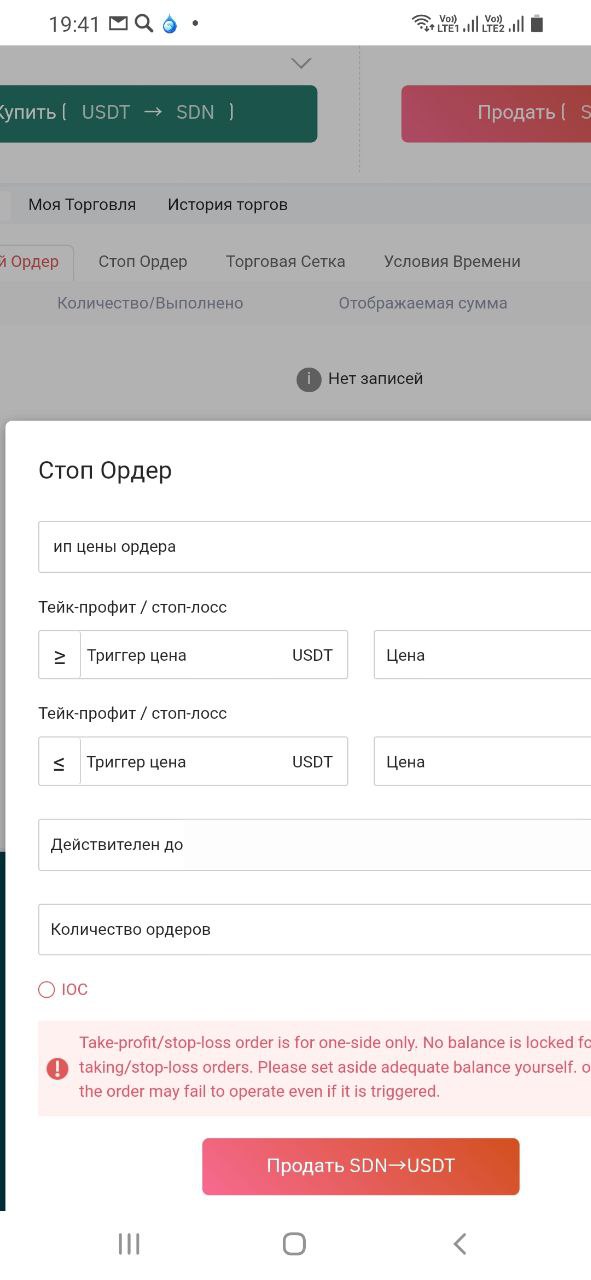Focus the Триггер цена field with ≤

click(213, 761)
